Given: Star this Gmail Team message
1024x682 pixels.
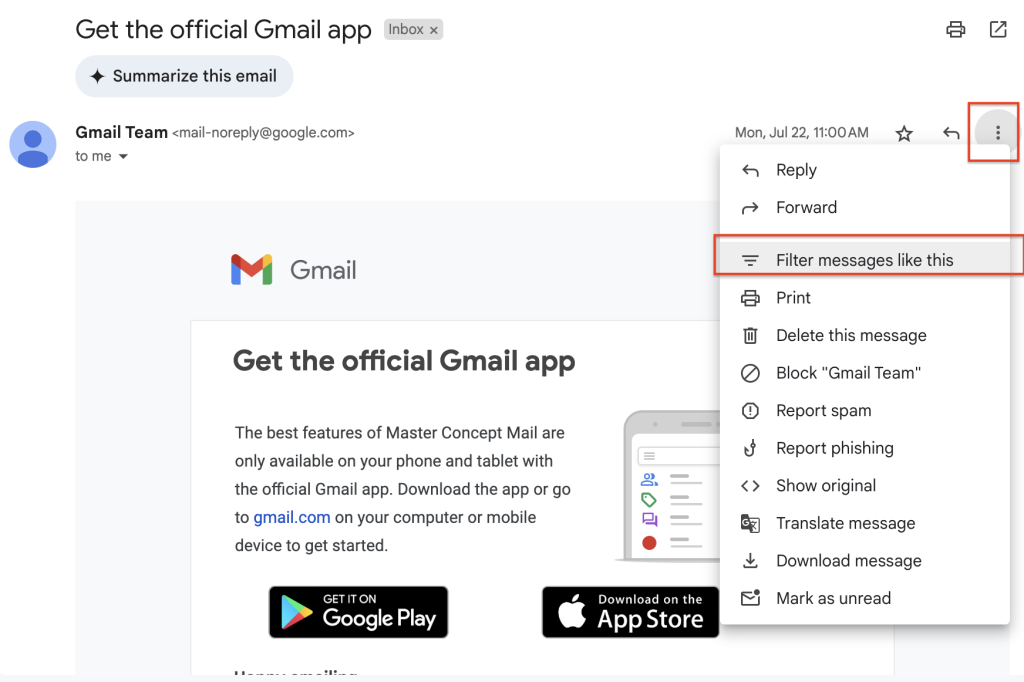Looking at the screenshot, I should point(904,133).
